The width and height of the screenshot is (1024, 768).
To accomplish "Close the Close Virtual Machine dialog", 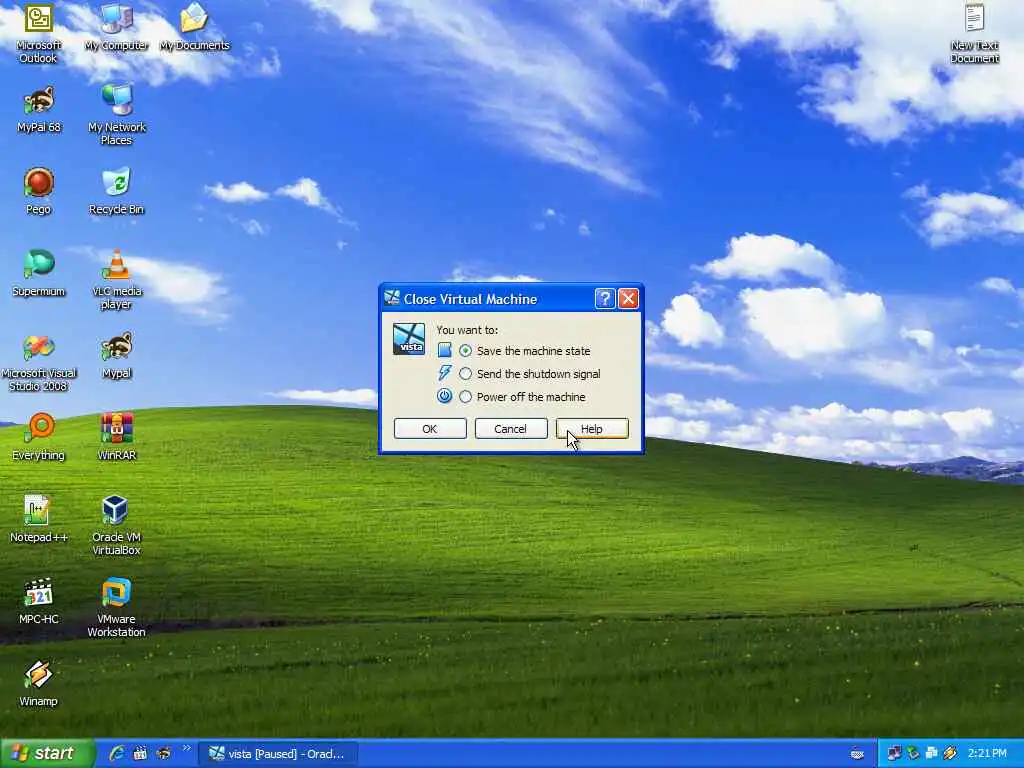I will coord(628,298).
